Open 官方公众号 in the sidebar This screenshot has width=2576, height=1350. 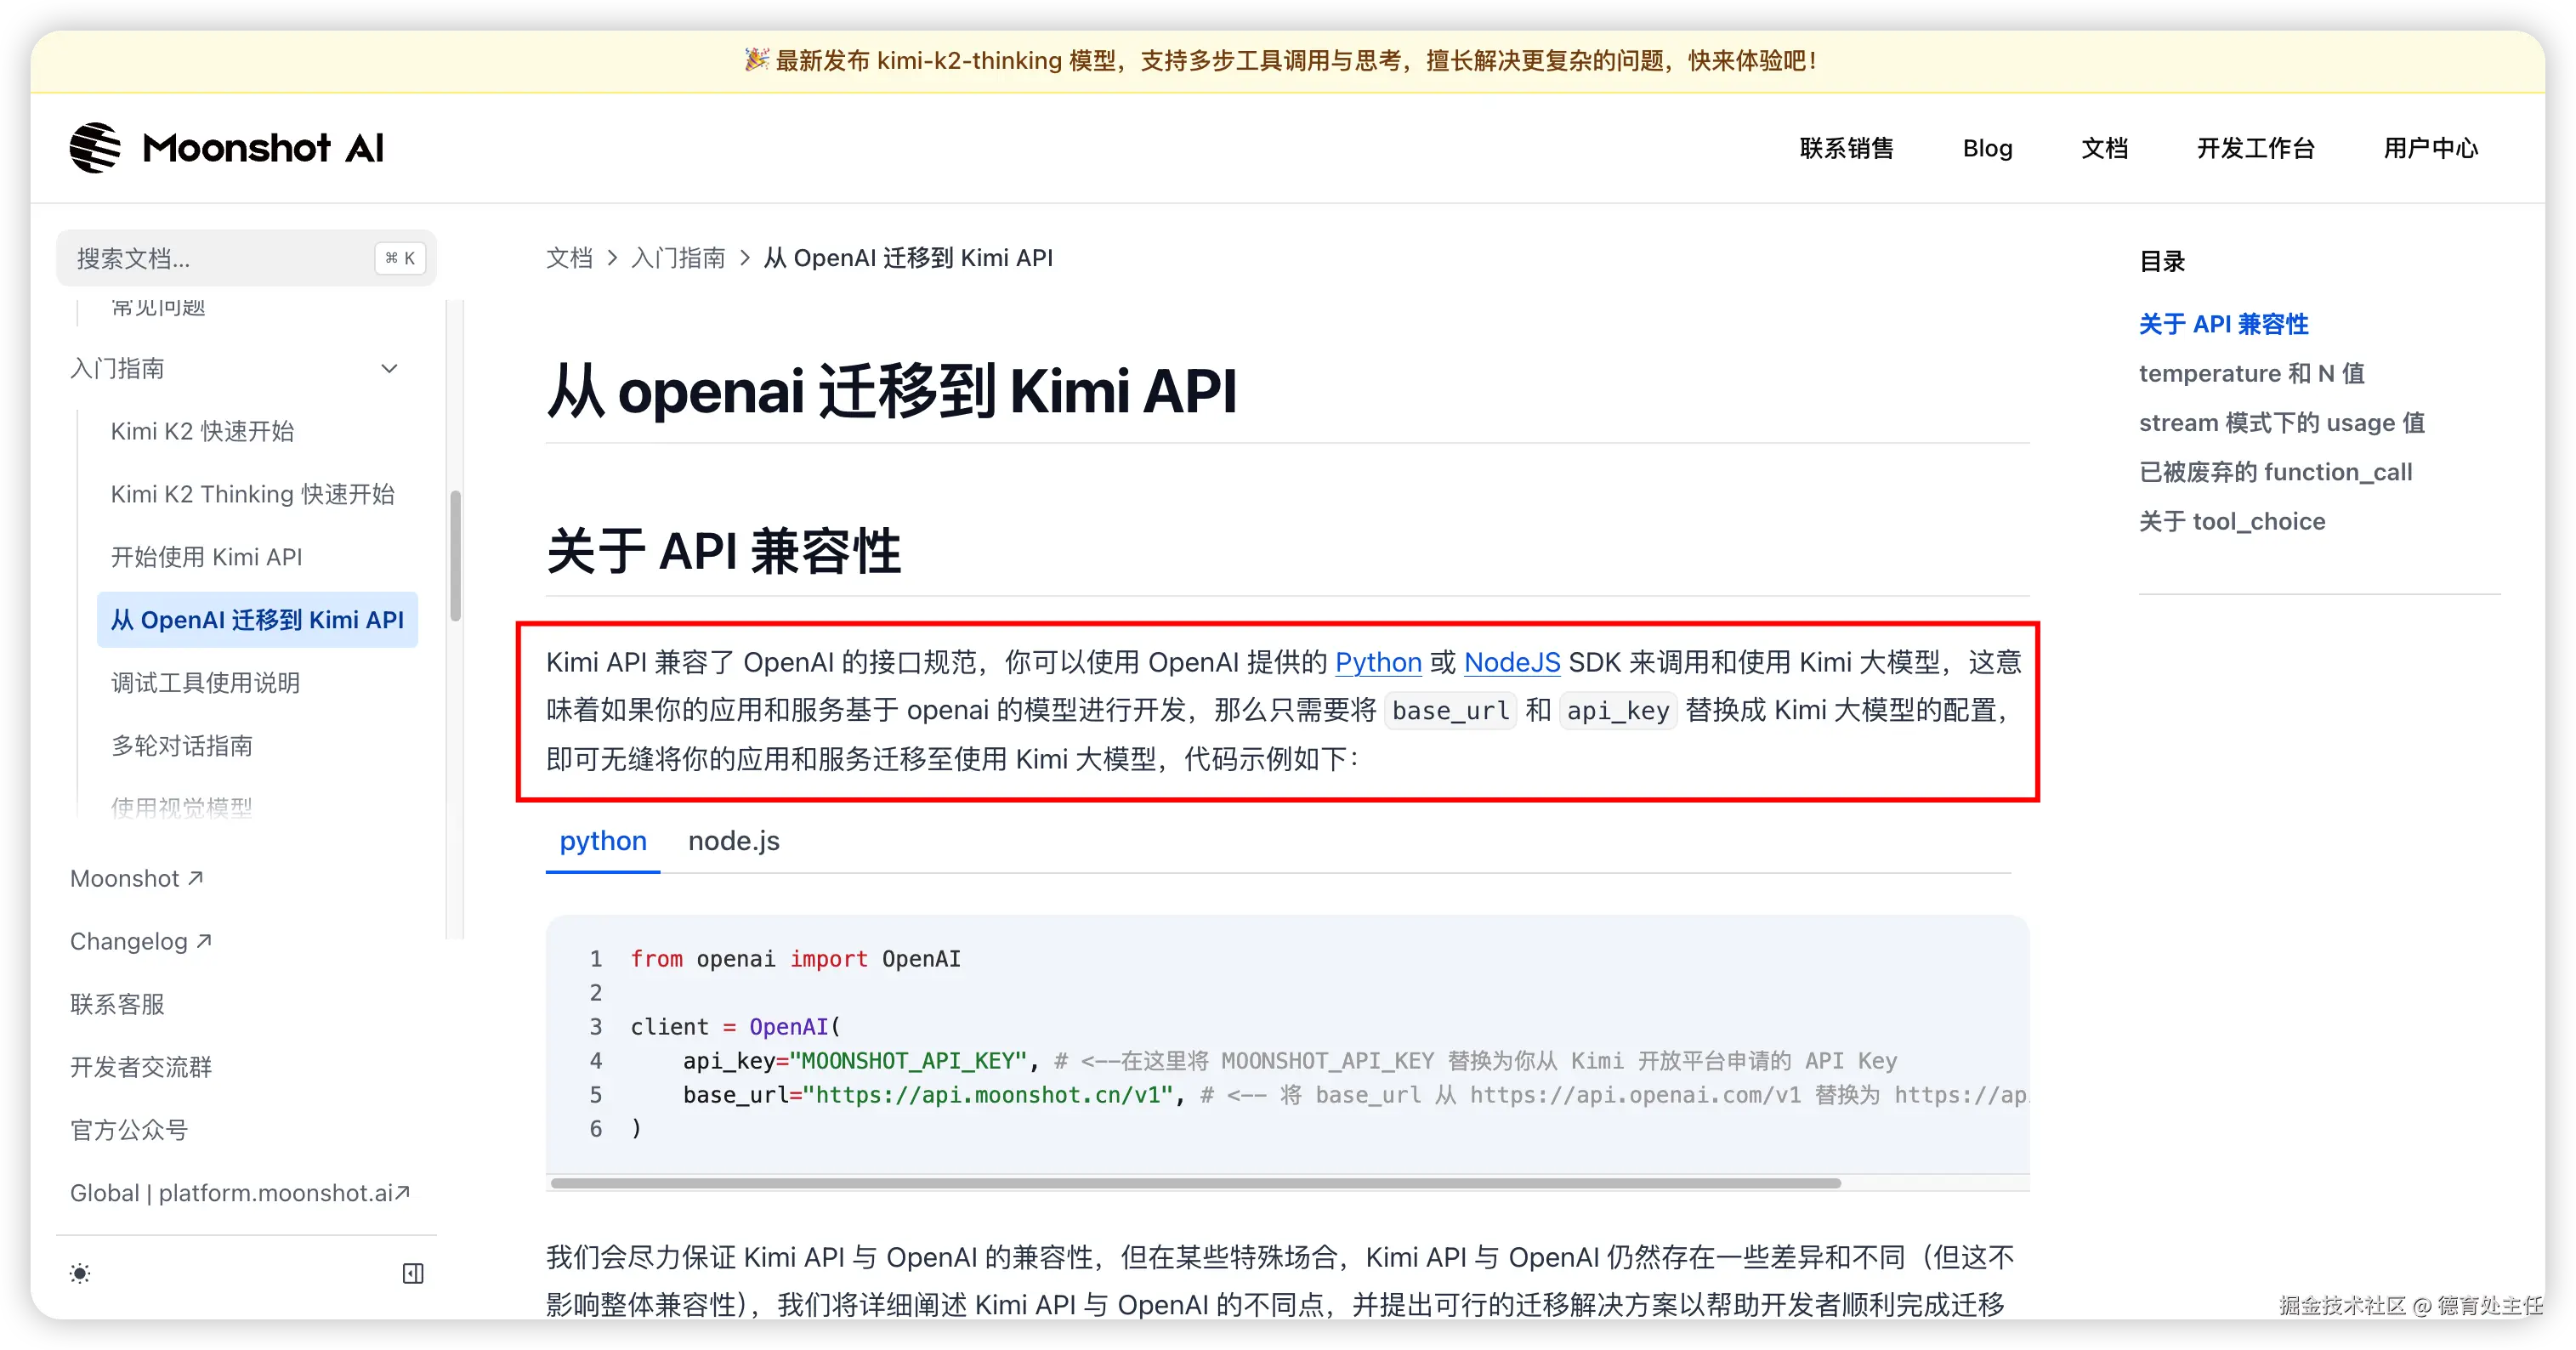pyautogui.click(x=129, y=1130)
